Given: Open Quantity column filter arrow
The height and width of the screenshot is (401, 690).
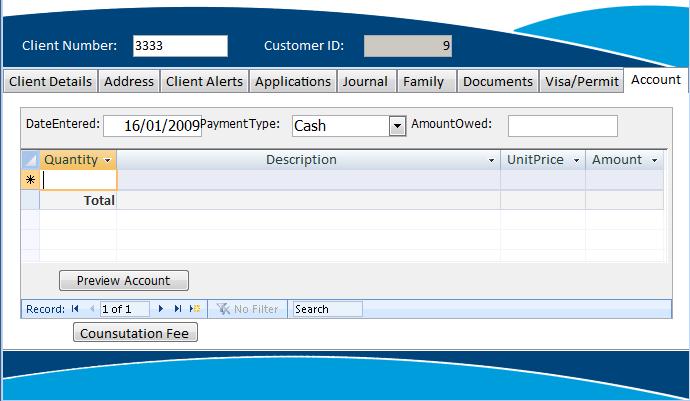Looking at the screenshot, I should pos(107,160).
